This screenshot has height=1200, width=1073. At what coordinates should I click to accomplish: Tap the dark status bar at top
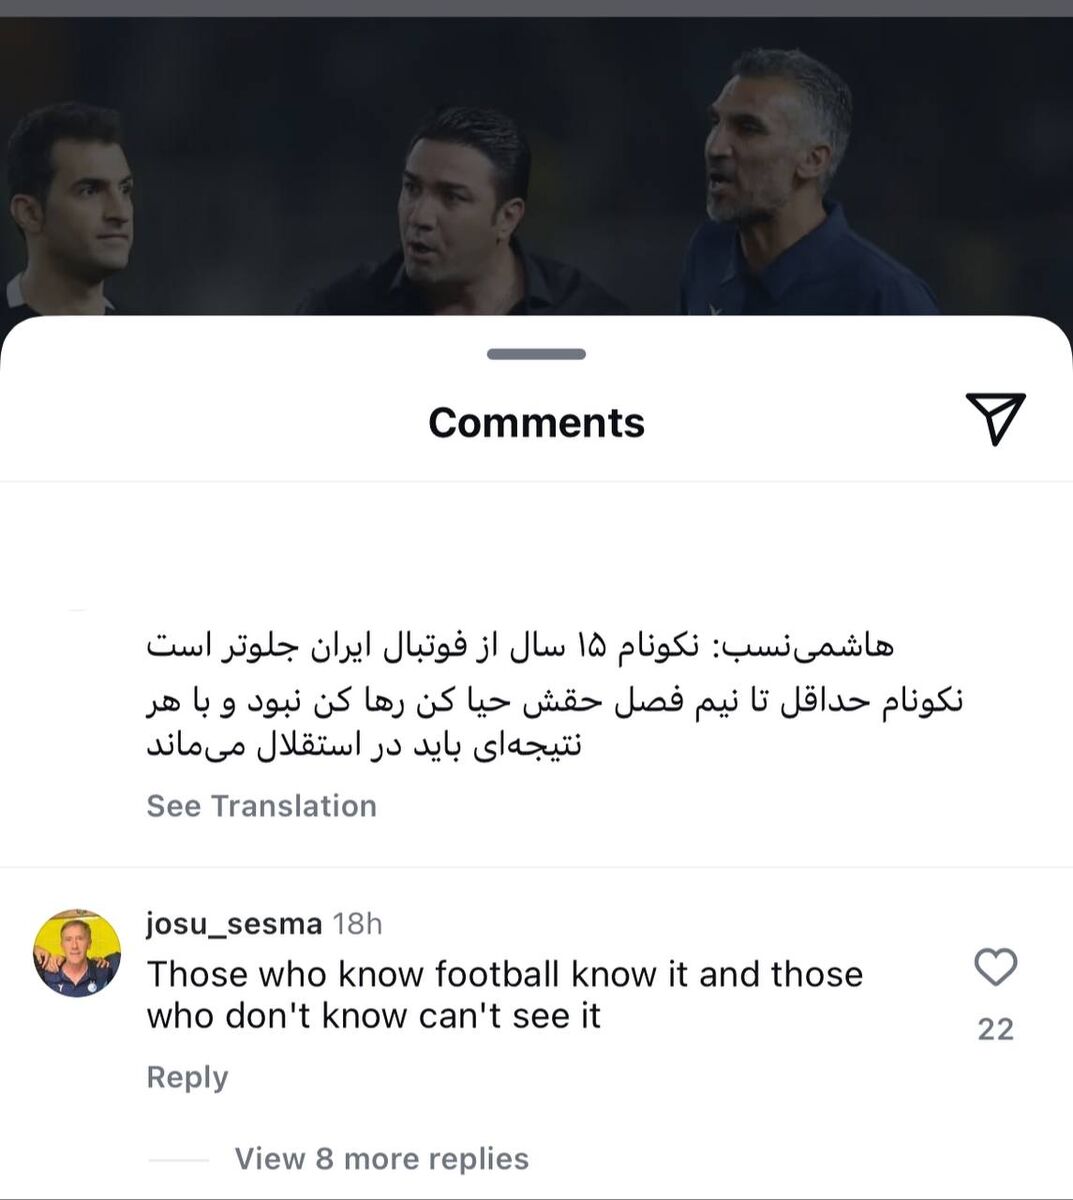536,8
